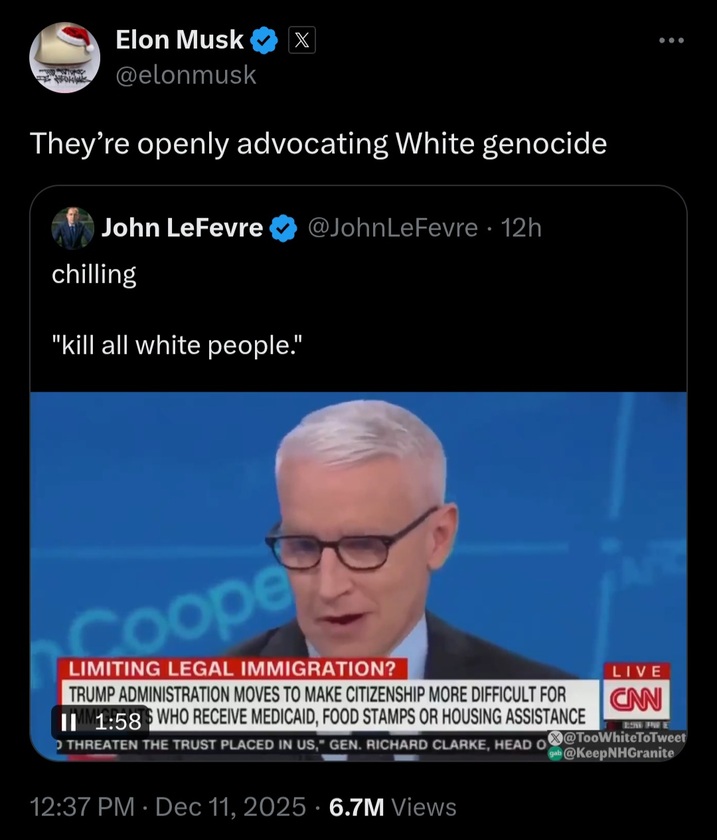Viewport: 717px width, 840px height.
Task: Click the verified badge beside John LeFevre
Action: [x=283, y=228]
